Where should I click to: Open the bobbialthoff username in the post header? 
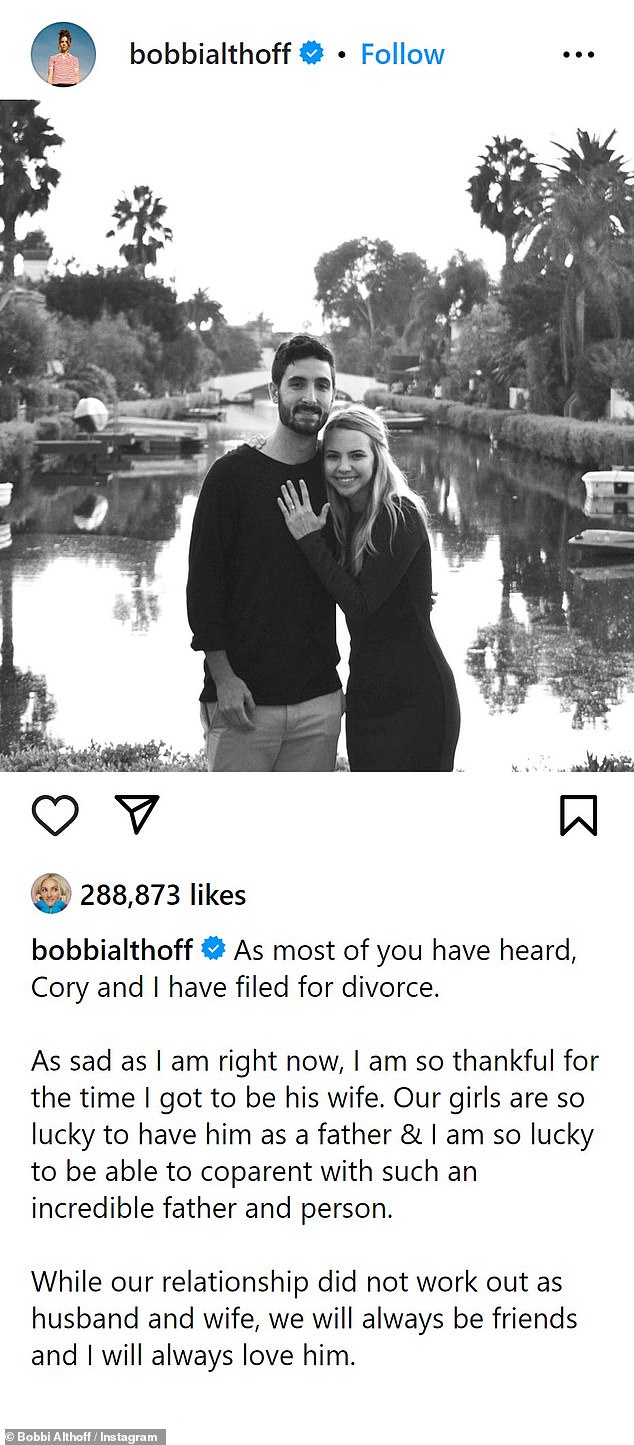coord(210,54)
